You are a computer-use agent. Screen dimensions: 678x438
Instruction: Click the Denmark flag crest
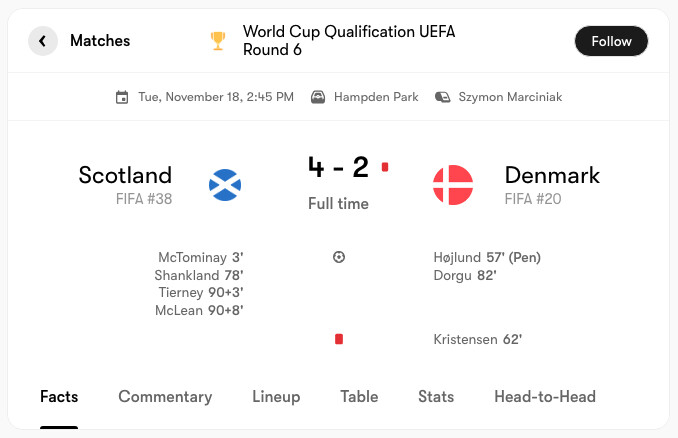452,185
